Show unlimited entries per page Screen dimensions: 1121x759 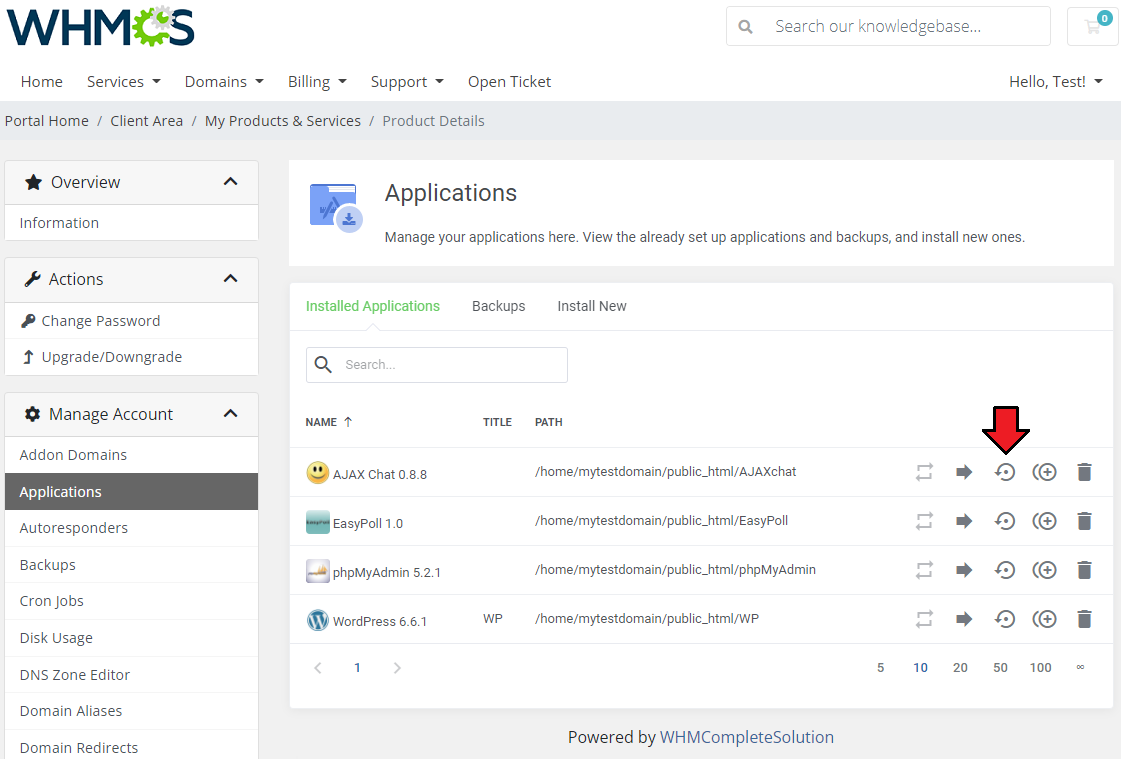(1080, 667)
